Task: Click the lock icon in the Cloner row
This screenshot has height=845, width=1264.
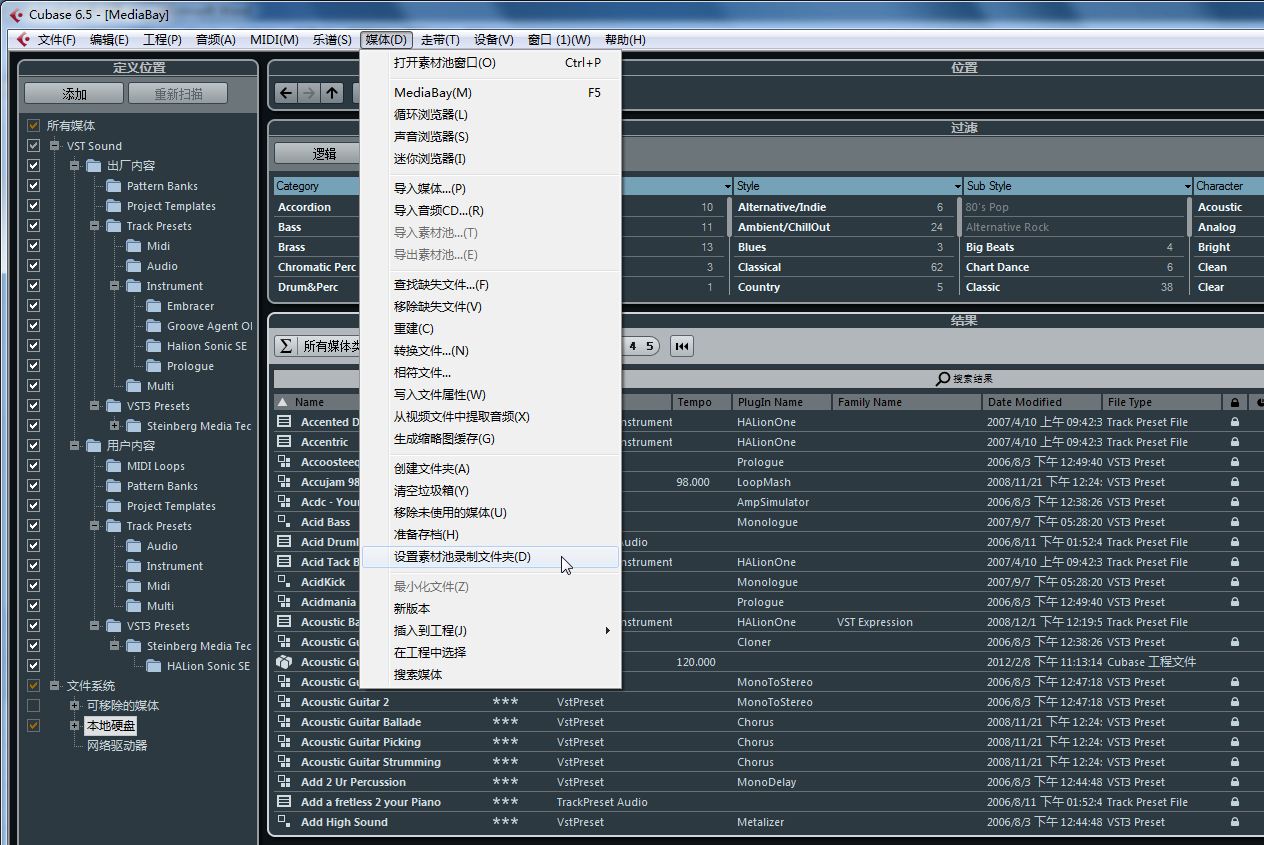Action: click(1235, 642)
